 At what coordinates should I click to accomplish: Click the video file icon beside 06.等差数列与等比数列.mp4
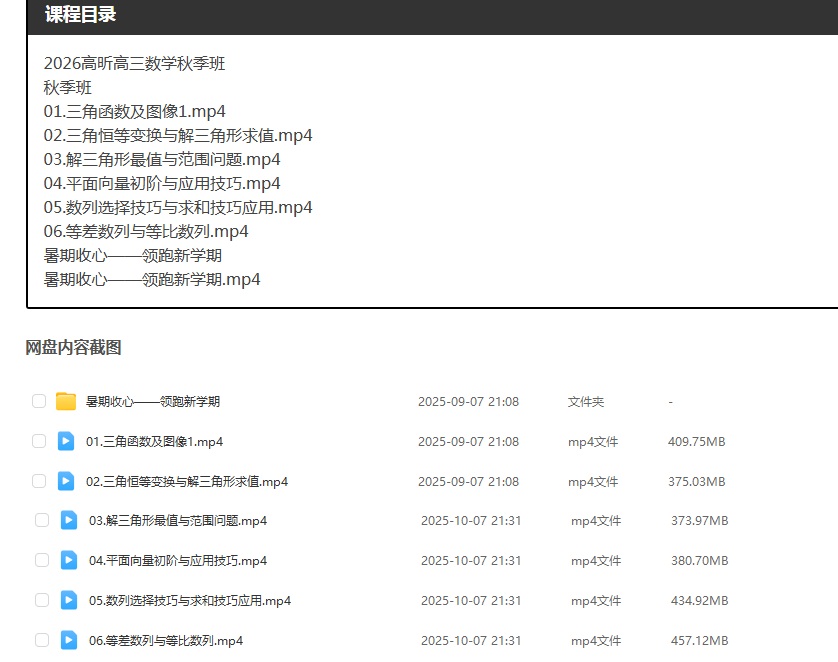tap(69, 640)
